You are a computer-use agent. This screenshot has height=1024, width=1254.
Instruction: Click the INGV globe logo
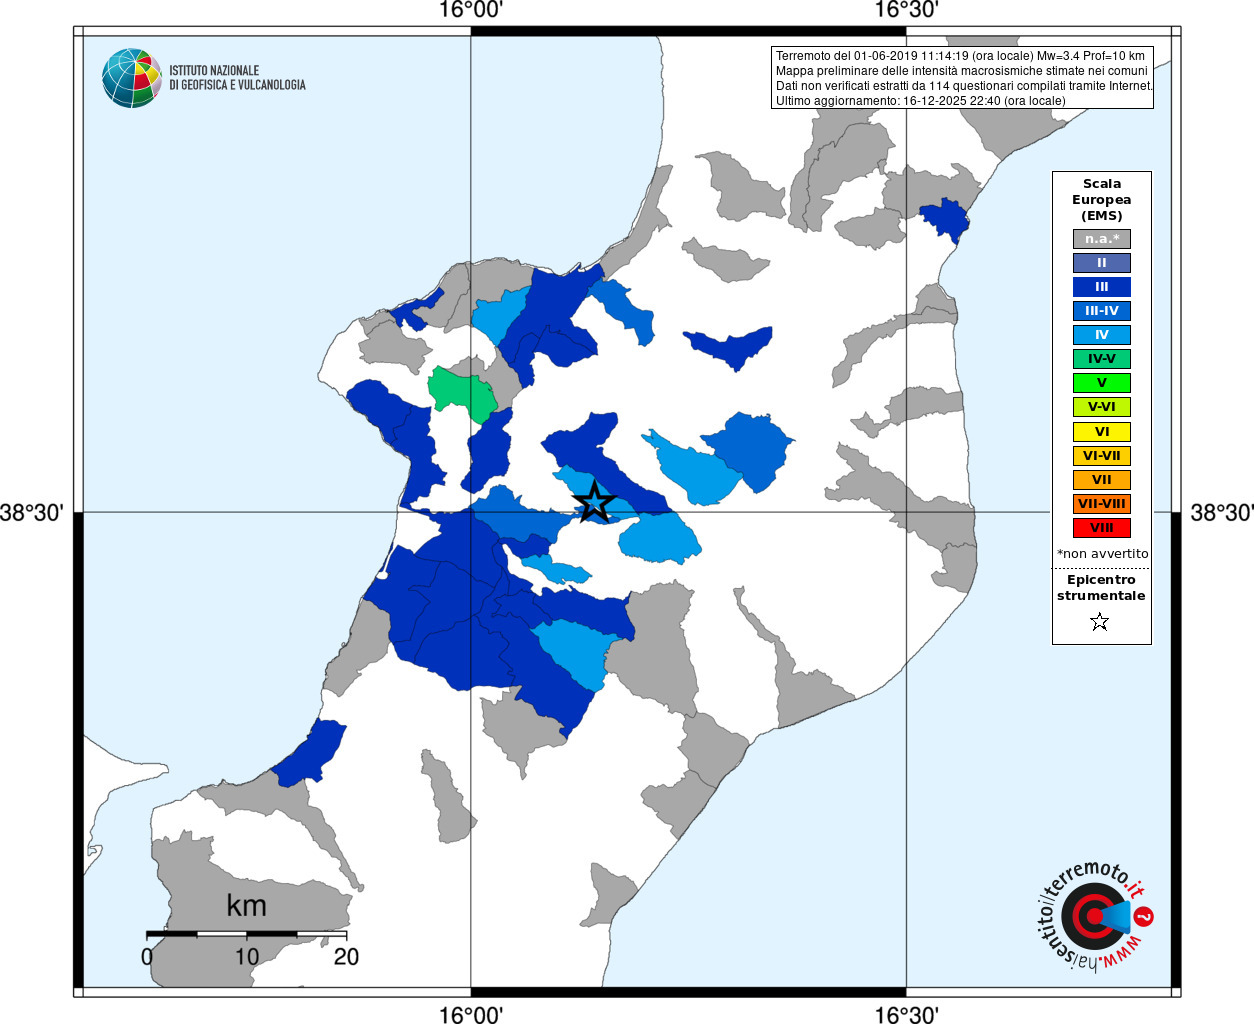[132, 78]
